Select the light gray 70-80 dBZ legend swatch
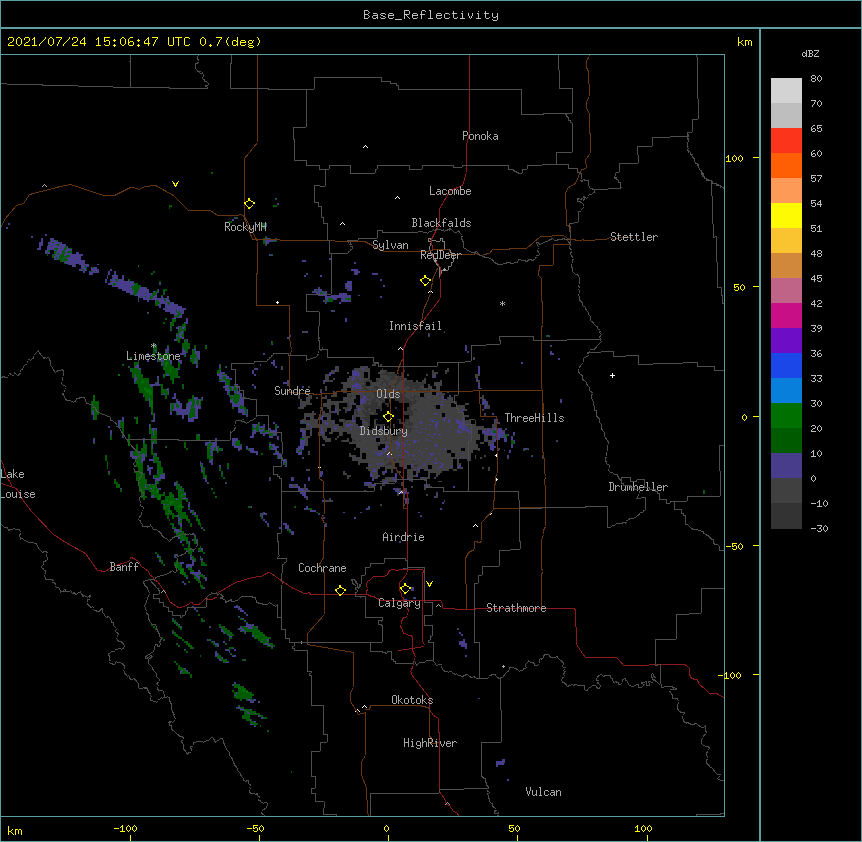862x842 pixels. pyautogui.click(x=786, y=91)
